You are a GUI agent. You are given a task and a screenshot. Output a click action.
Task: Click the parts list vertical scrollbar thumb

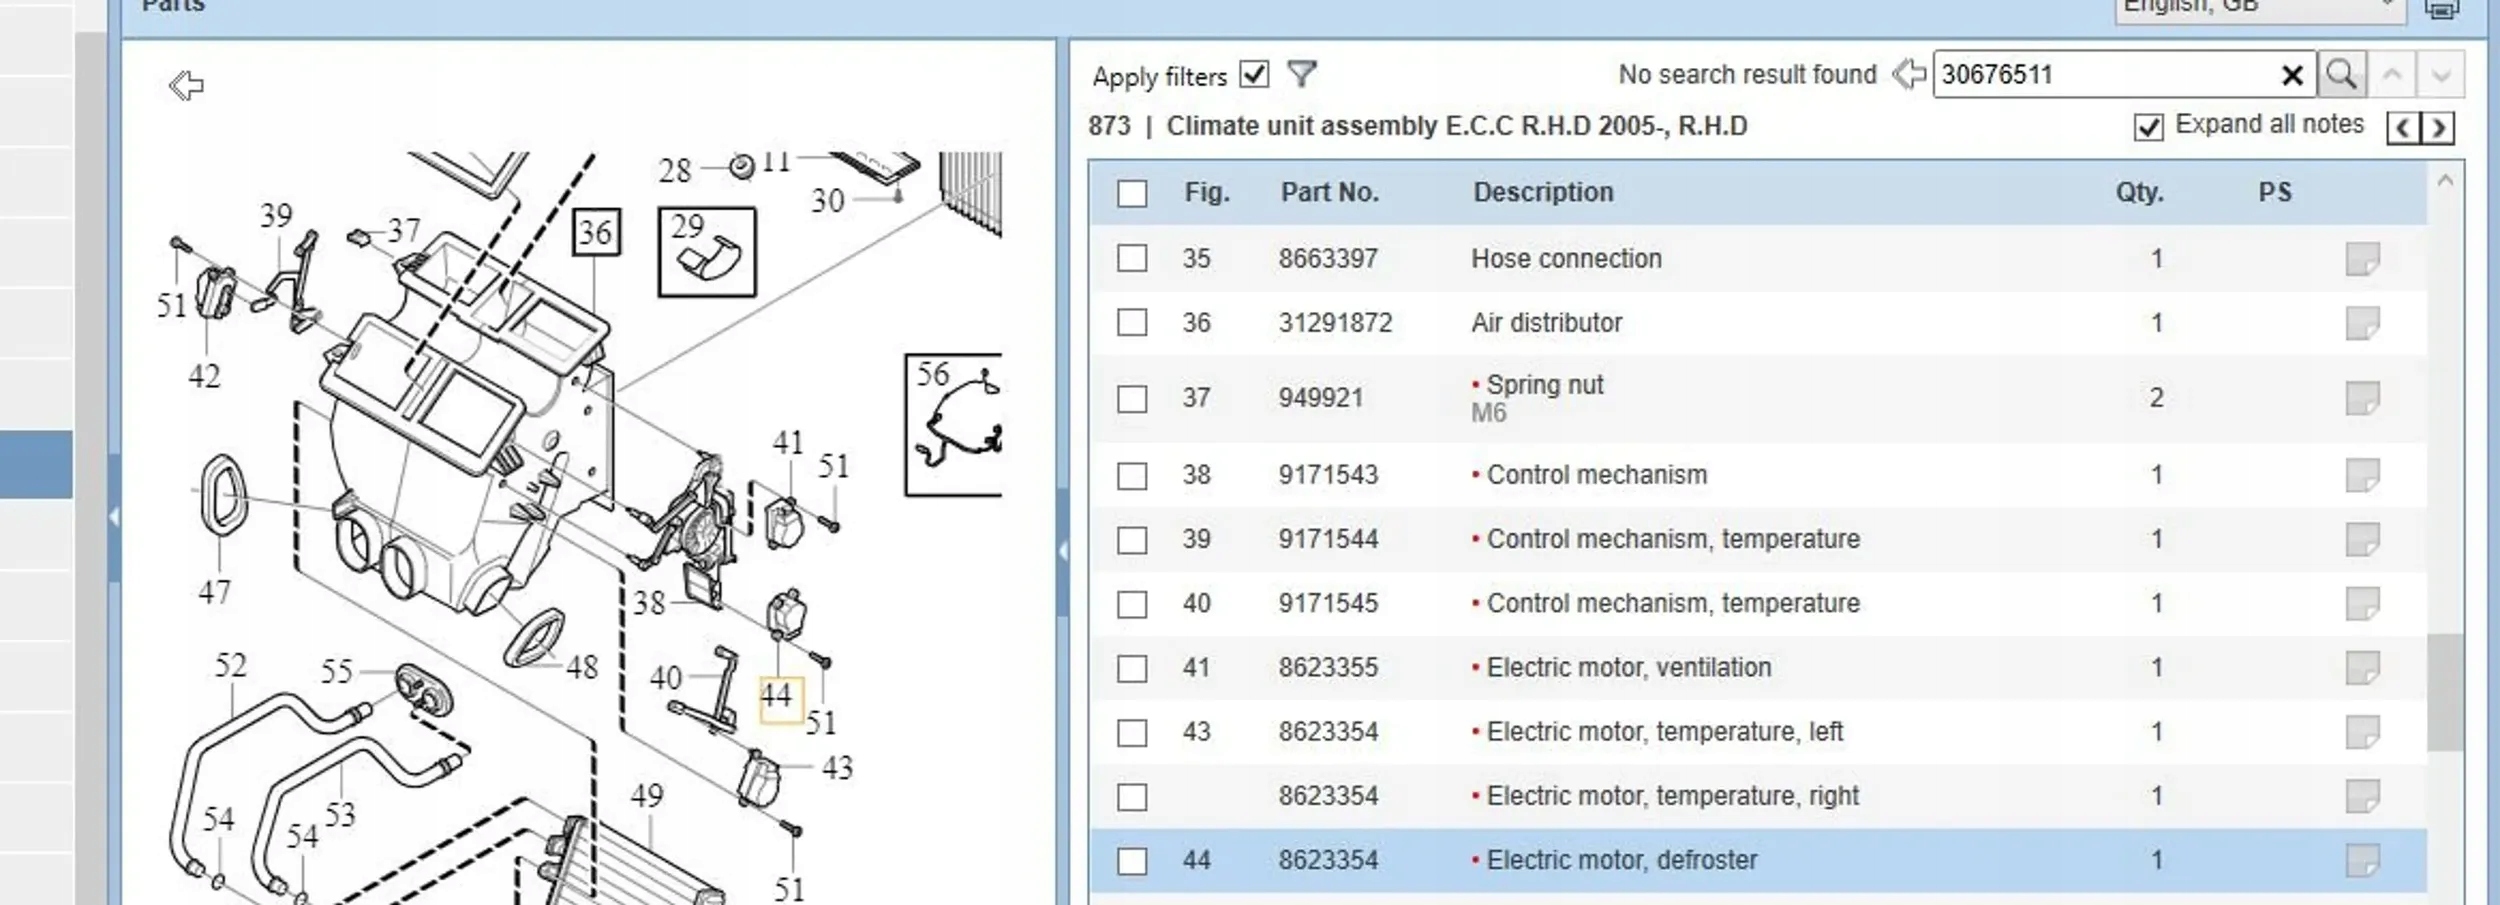click(x=2445, y=690)
